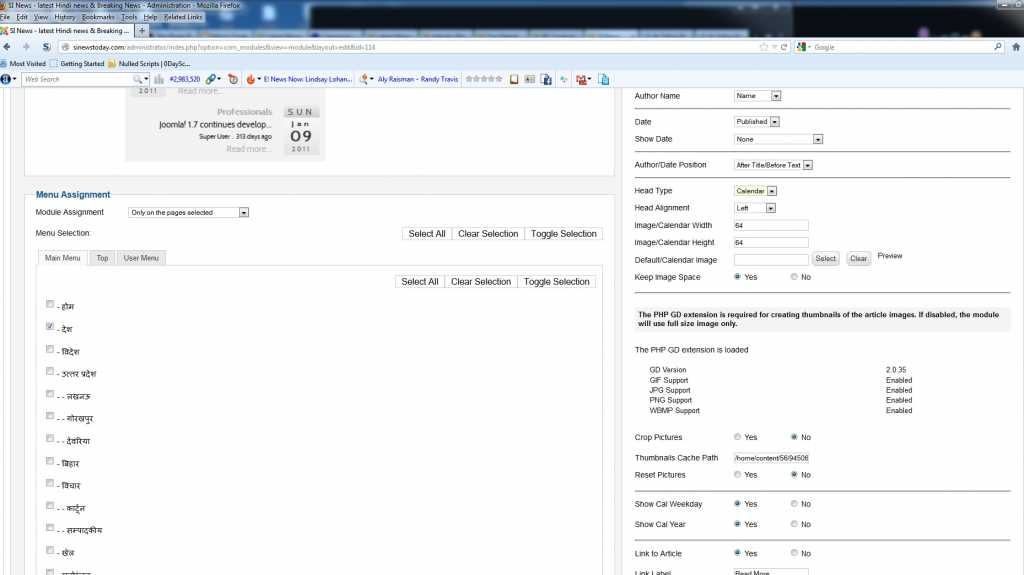Open the Bookmarks menu in menu bar

point(98,17)
